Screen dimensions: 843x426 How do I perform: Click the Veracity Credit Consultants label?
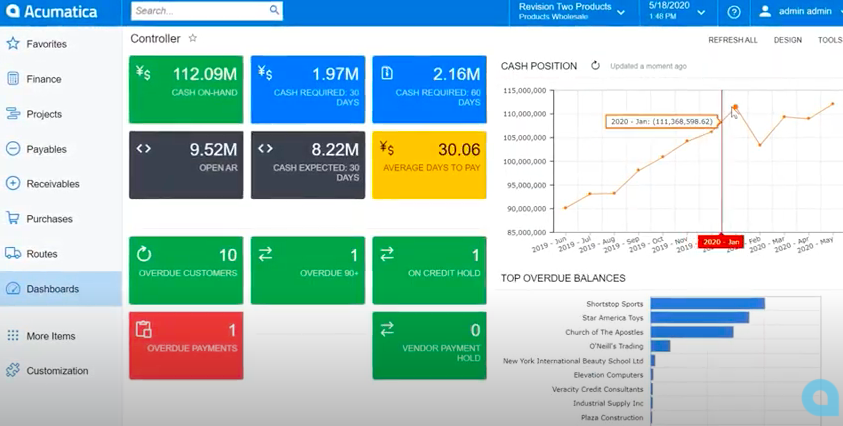598,389
